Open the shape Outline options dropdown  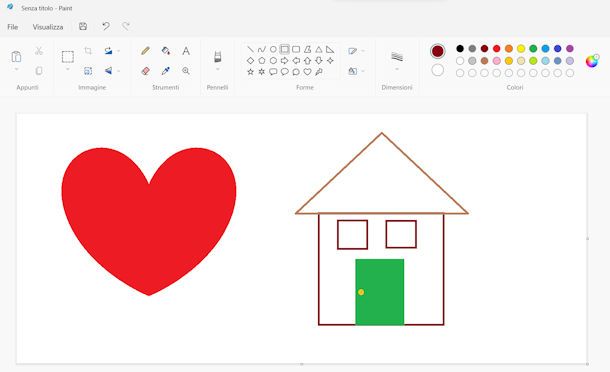[357, 51]
